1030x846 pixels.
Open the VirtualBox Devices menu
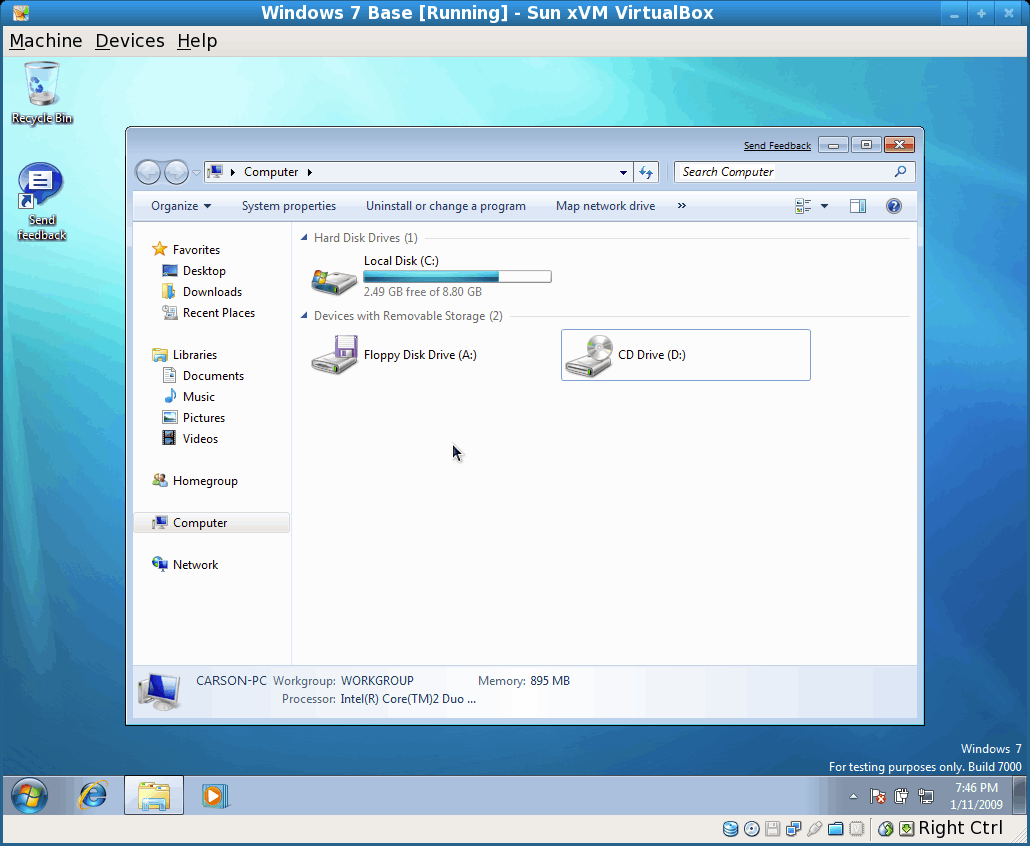130,41
